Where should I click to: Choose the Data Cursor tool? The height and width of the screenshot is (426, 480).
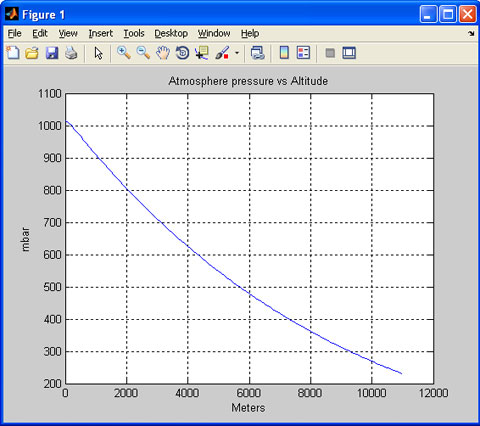202,53
